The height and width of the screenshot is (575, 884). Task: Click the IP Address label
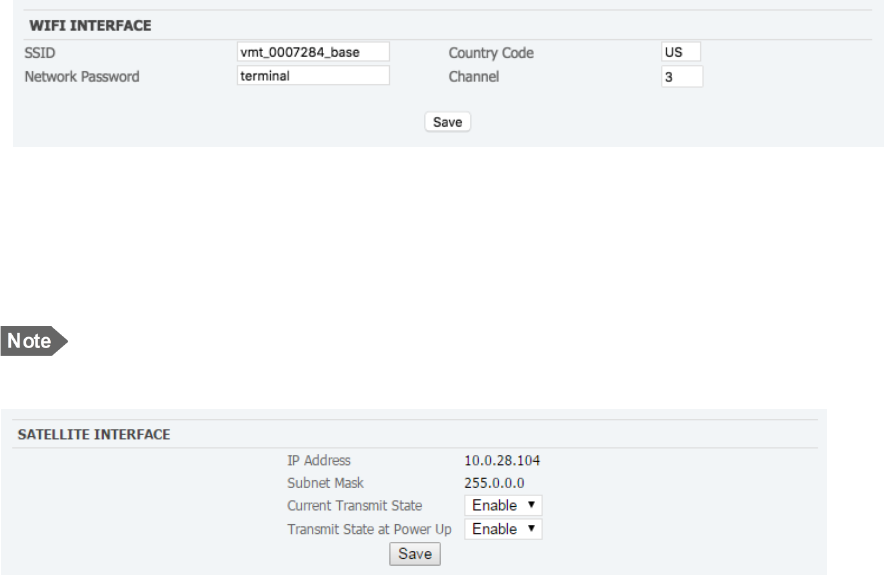pyautogui.click(x=319, y=461)
